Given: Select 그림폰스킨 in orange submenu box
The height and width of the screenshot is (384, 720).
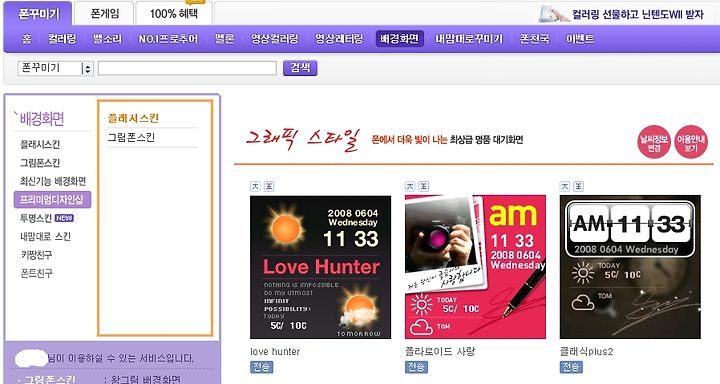Looking at the screenshot, I should point(131,137).
